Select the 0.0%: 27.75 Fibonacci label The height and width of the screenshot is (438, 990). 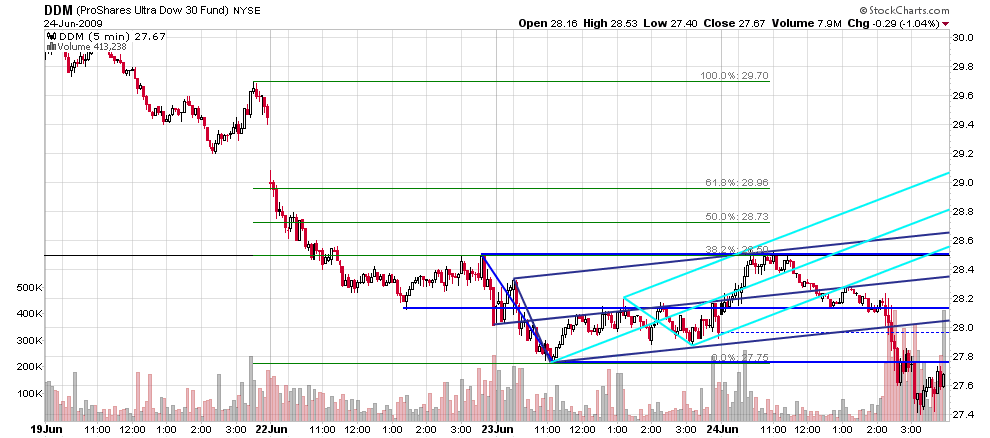click(x=740, y=357)
